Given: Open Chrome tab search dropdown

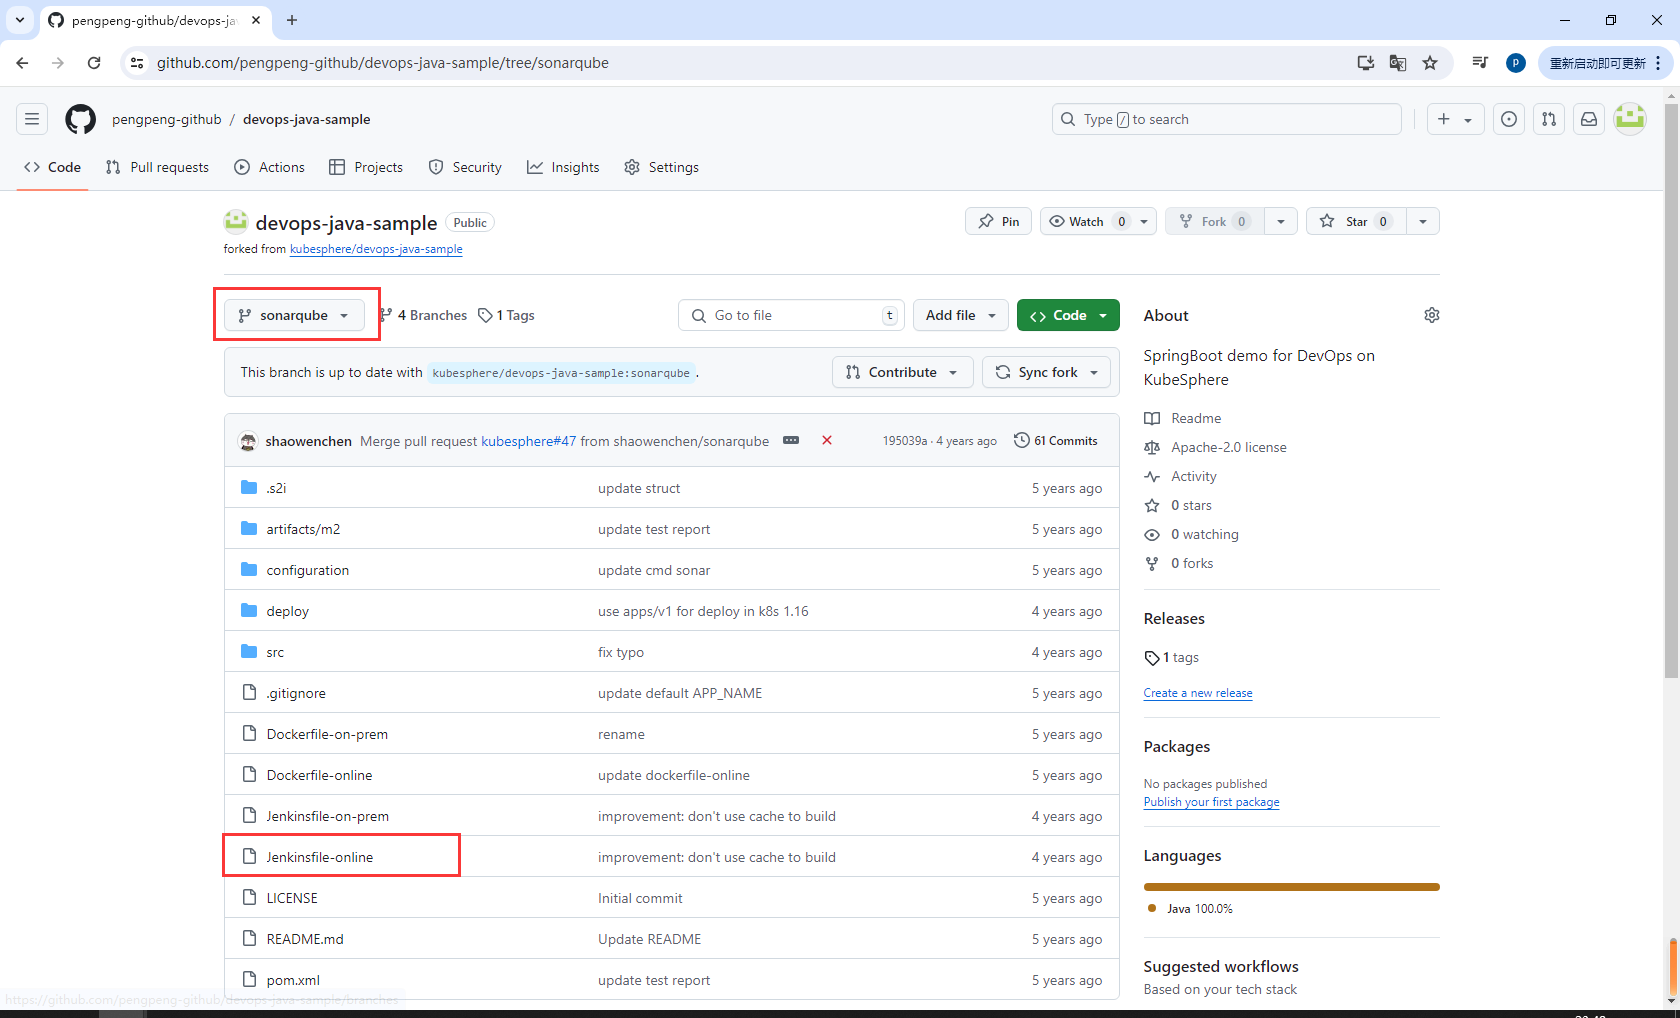Looking at the screenshot, I should coord(20,20).
